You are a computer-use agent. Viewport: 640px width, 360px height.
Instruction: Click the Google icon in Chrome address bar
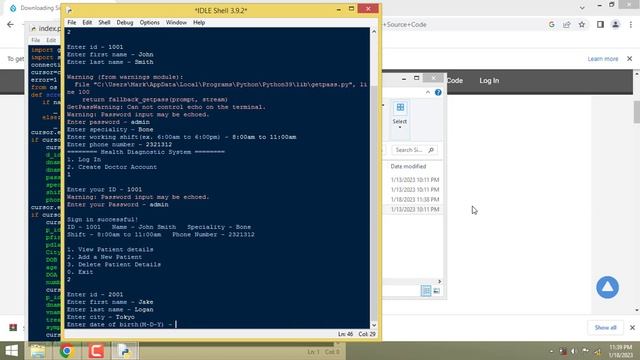pyautogui.click(x=551, y=24)
